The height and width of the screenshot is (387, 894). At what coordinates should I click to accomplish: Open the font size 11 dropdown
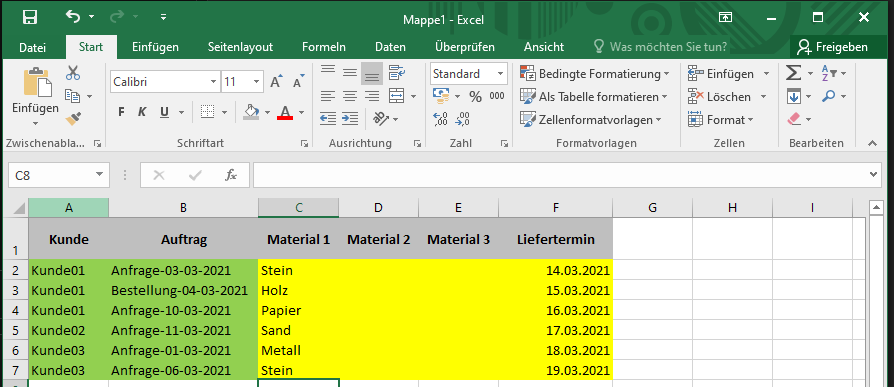point(257,82)
